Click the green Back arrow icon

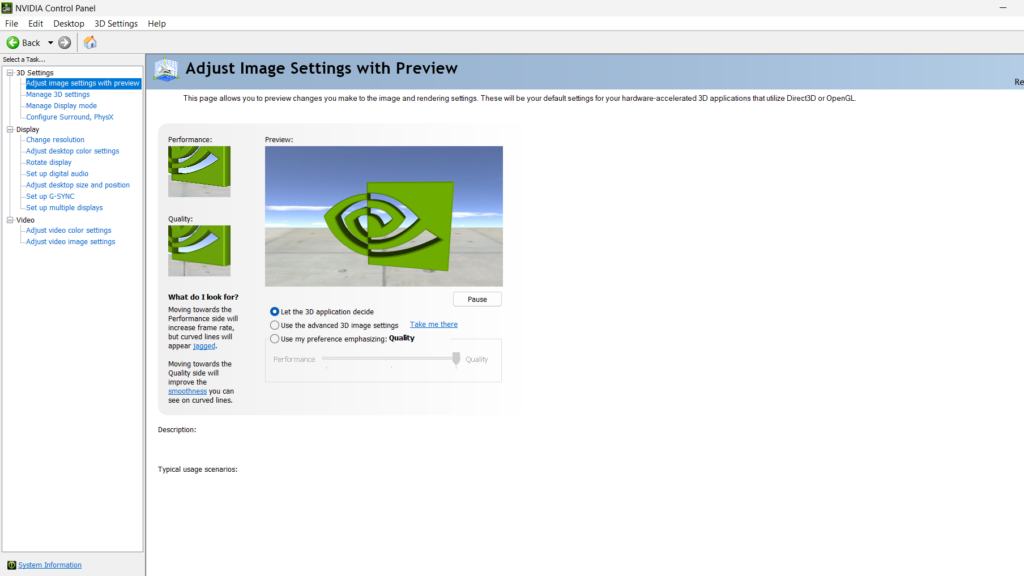(14, 42)
